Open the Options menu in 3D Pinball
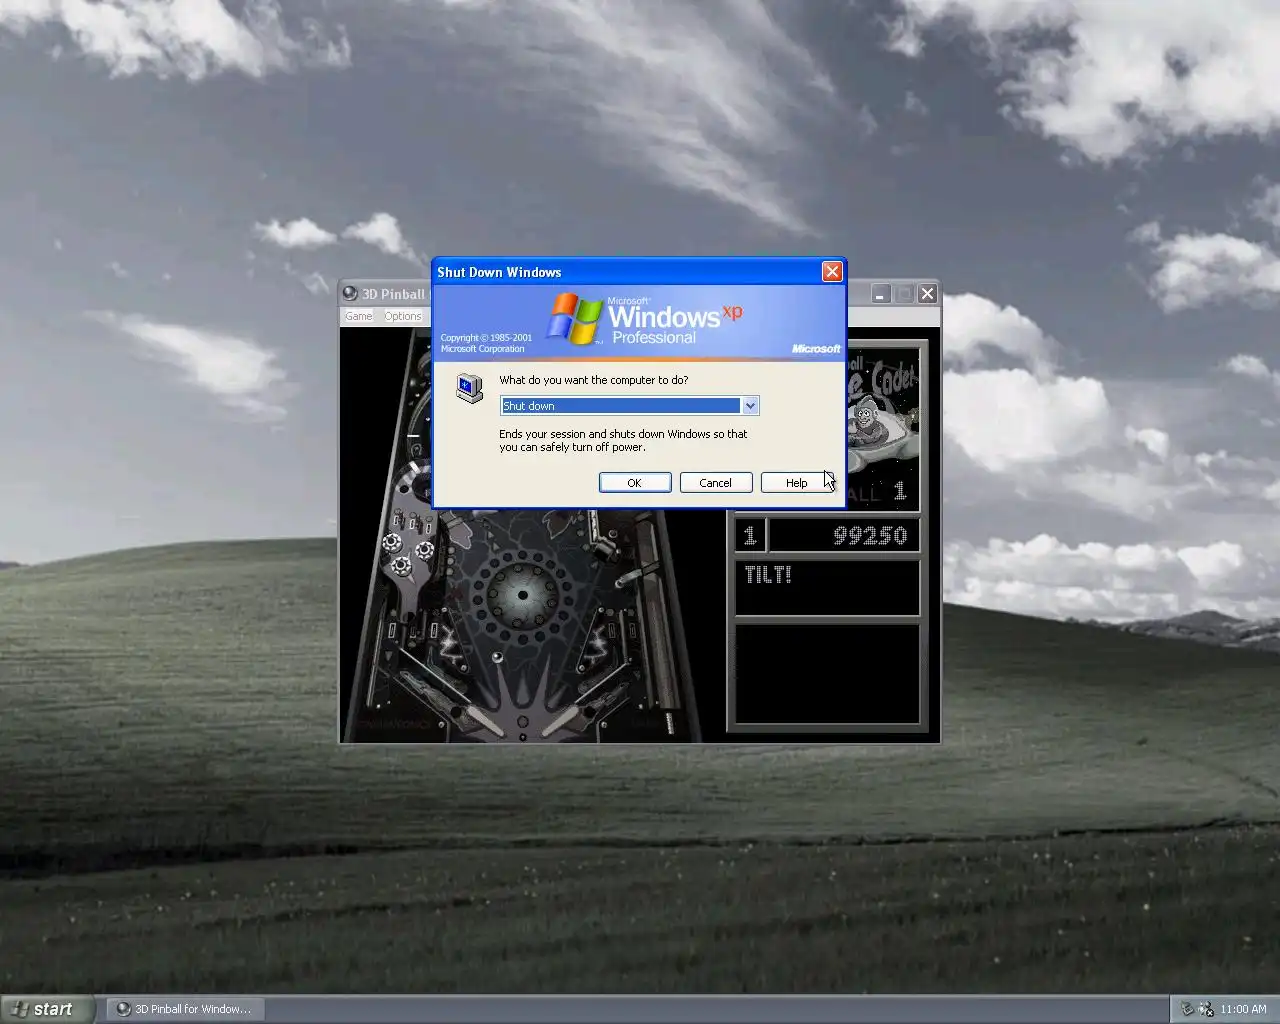 point(403,316)
